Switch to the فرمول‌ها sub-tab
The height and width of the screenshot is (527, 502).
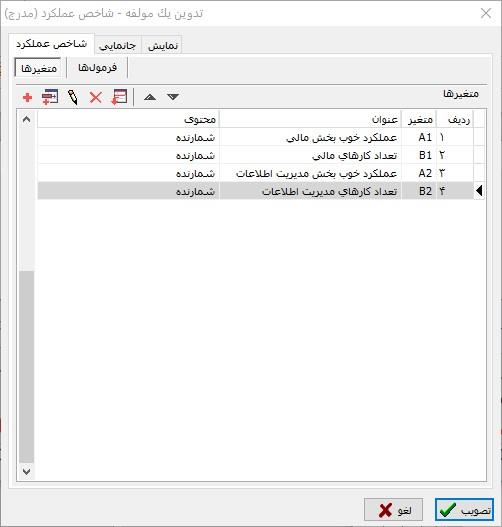point(97,68)
